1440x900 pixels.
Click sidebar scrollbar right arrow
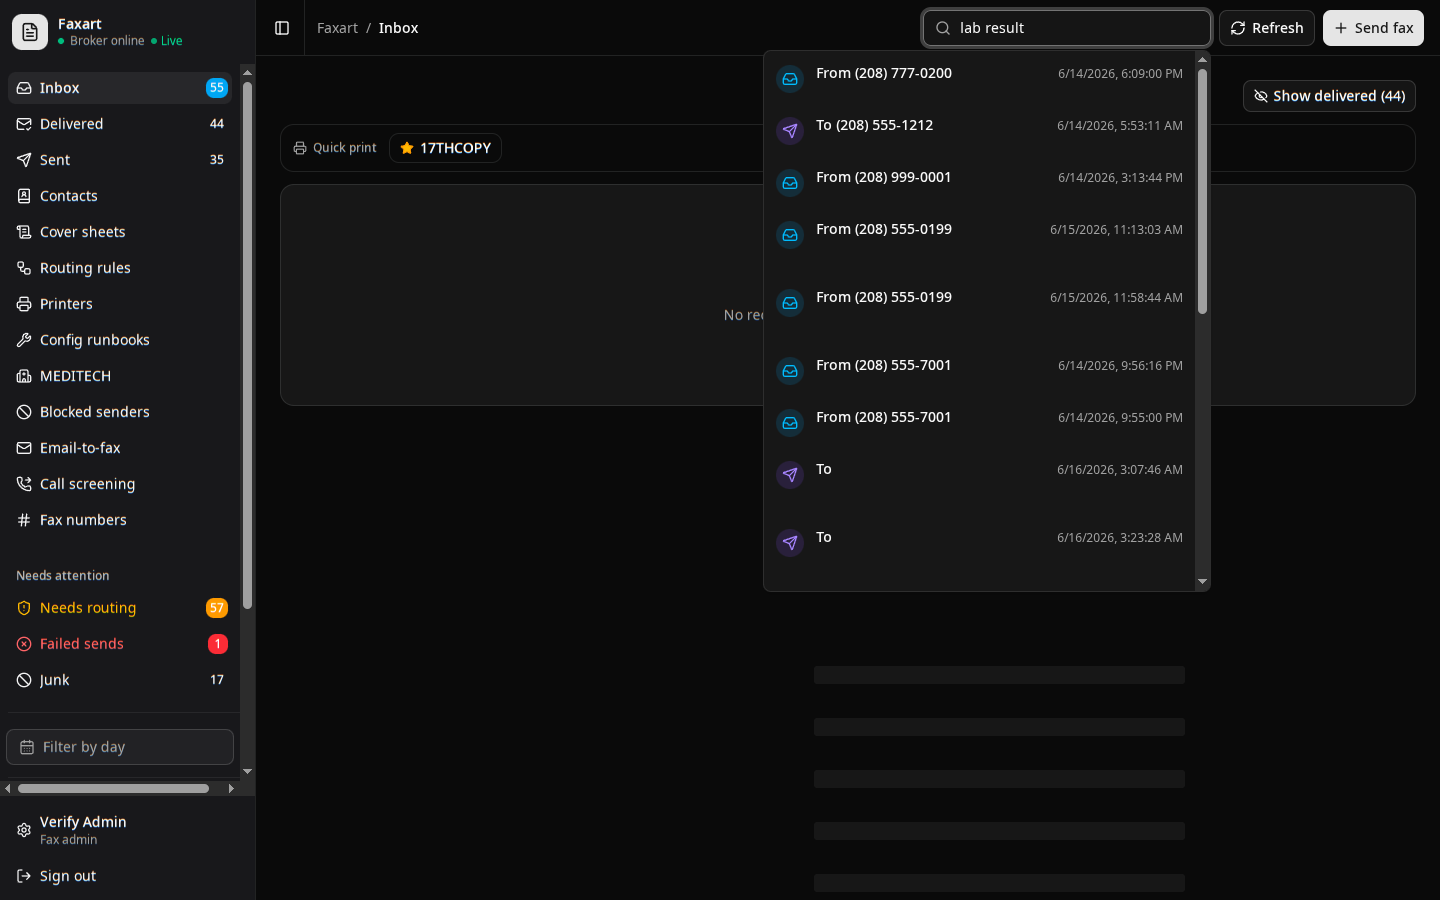pyautogui.click(x=232, y=788)
